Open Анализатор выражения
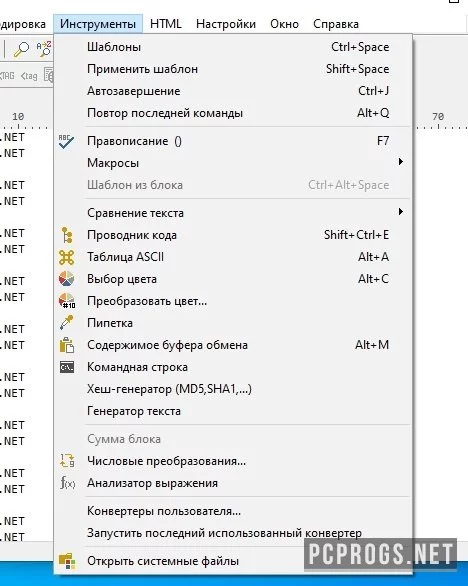The image size is (468, 586). [234, 483]
